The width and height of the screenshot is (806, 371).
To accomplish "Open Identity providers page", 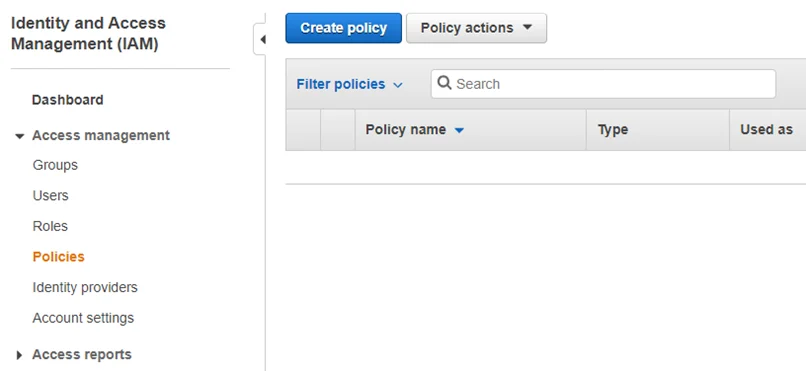I will 85,287.
